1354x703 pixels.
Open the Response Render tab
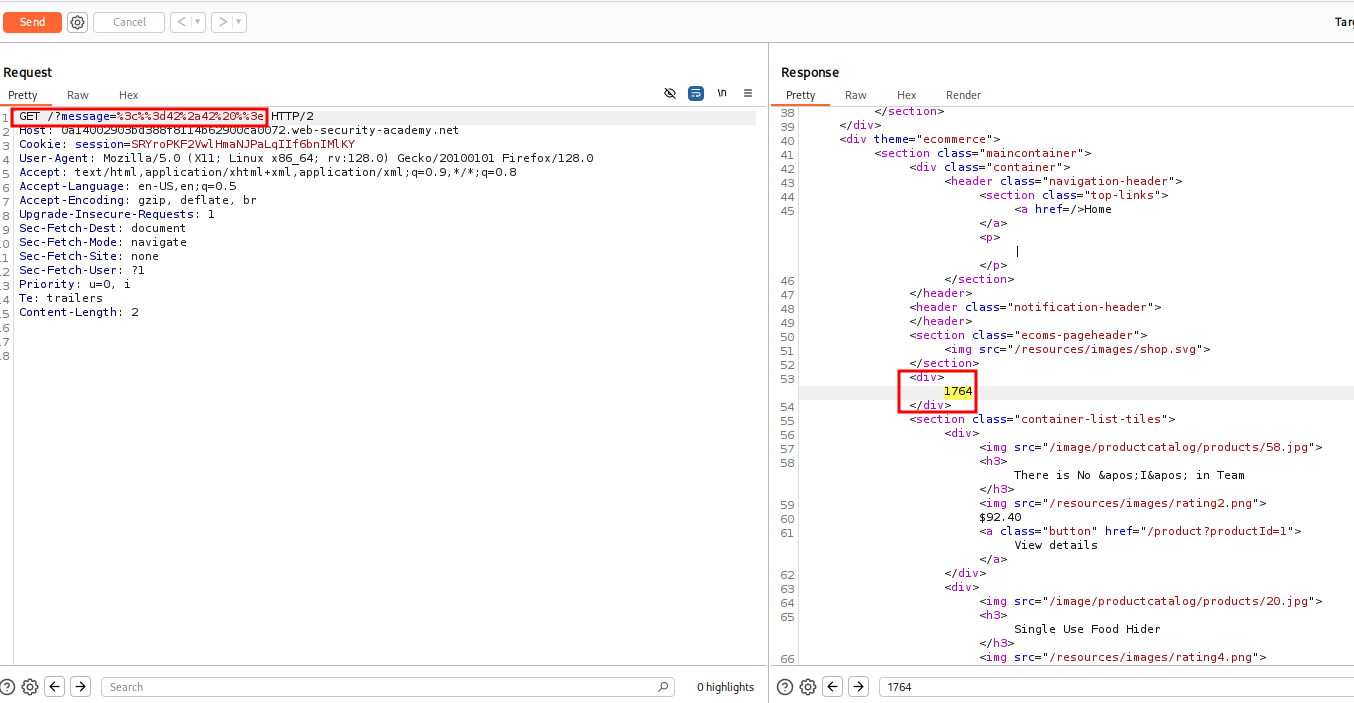(964, 95)
